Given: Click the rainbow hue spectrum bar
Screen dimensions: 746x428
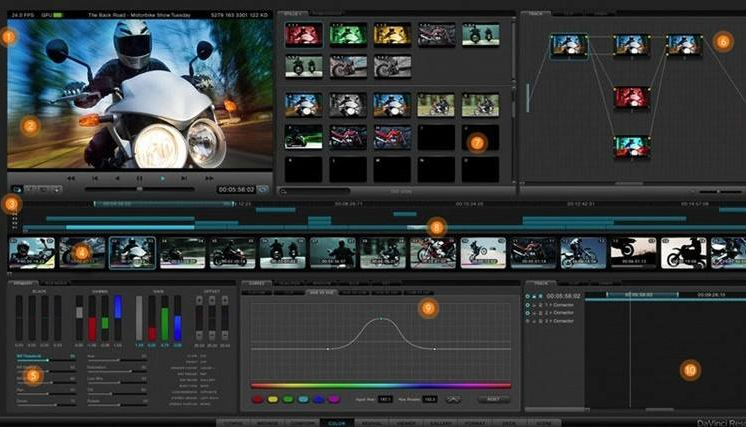Looking at the screenshot, I should point(381,386).
